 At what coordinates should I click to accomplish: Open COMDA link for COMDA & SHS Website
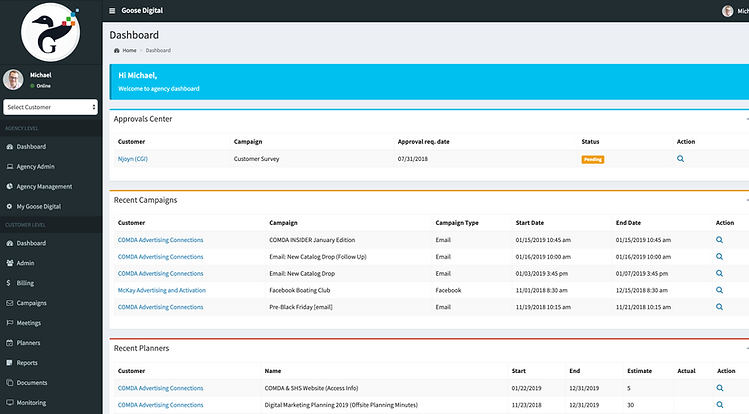click(x=160, y=388)
